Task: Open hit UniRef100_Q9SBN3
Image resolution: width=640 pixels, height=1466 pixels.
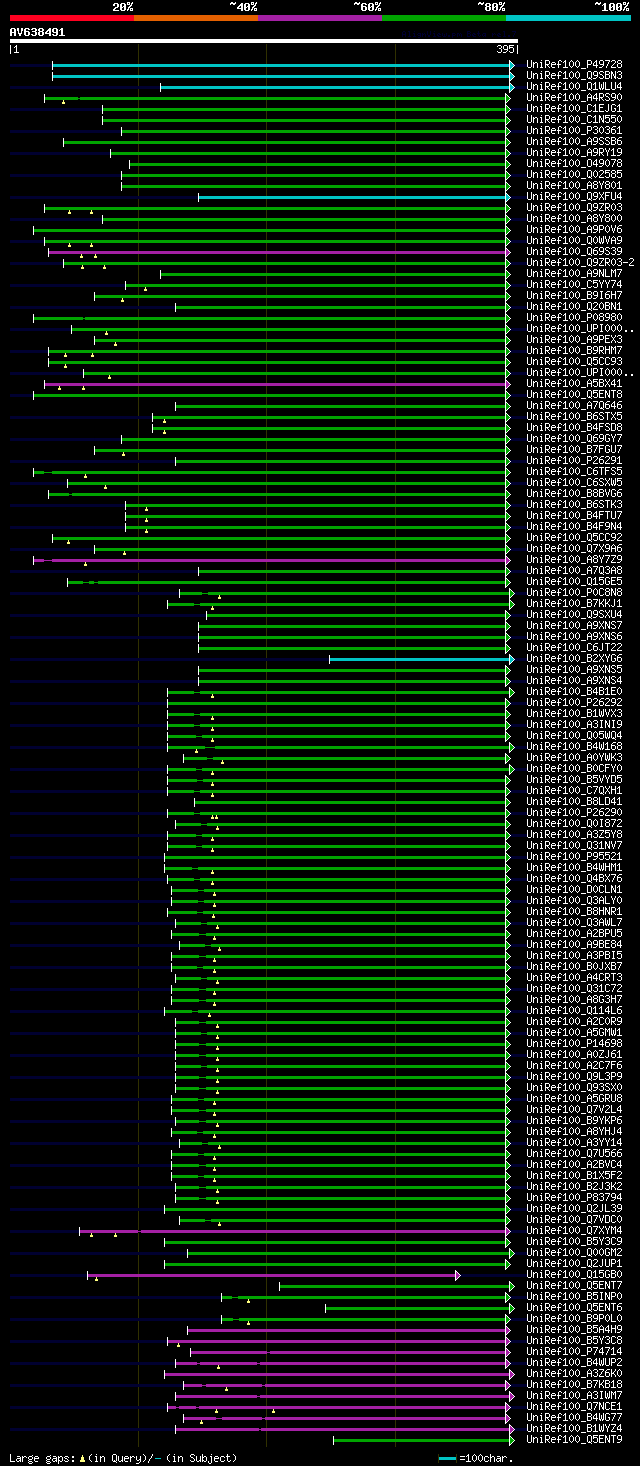Action: pyautogui.click(x=574, y=75)
